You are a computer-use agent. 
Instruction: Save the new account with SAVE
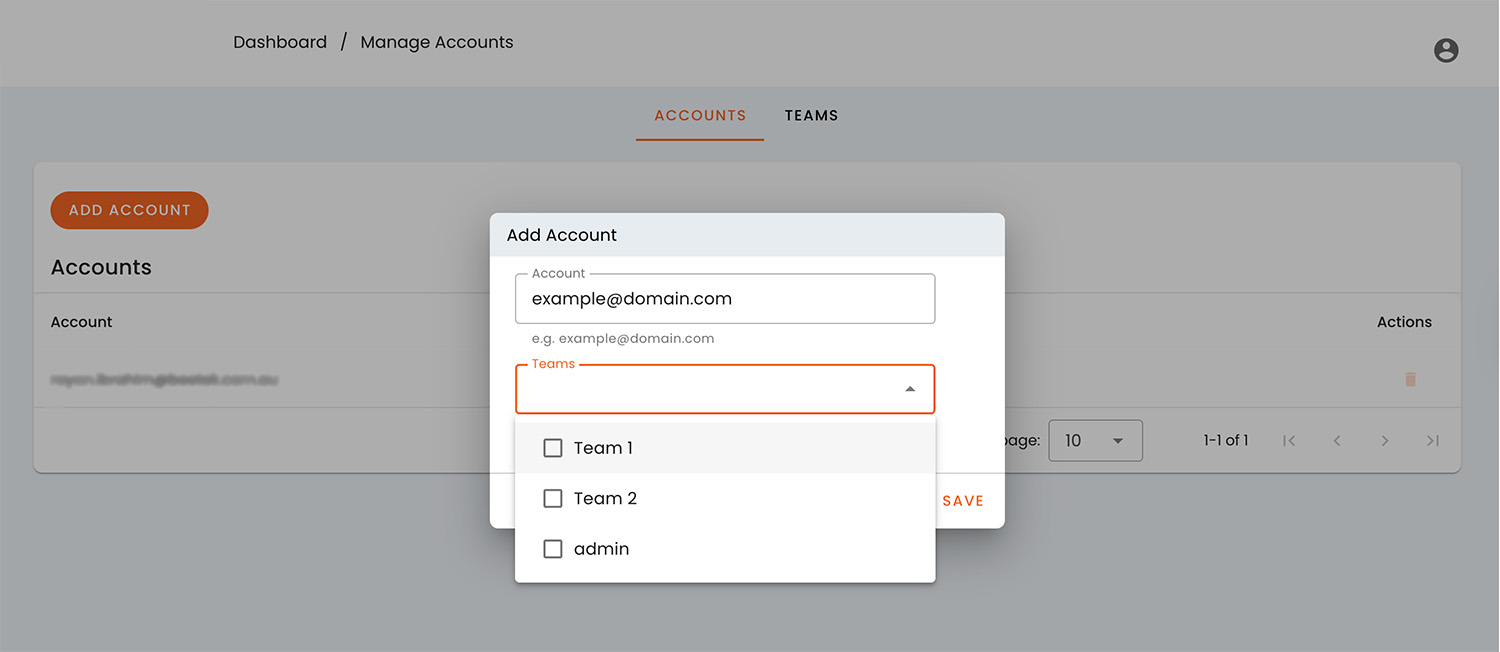click(962, 500)
